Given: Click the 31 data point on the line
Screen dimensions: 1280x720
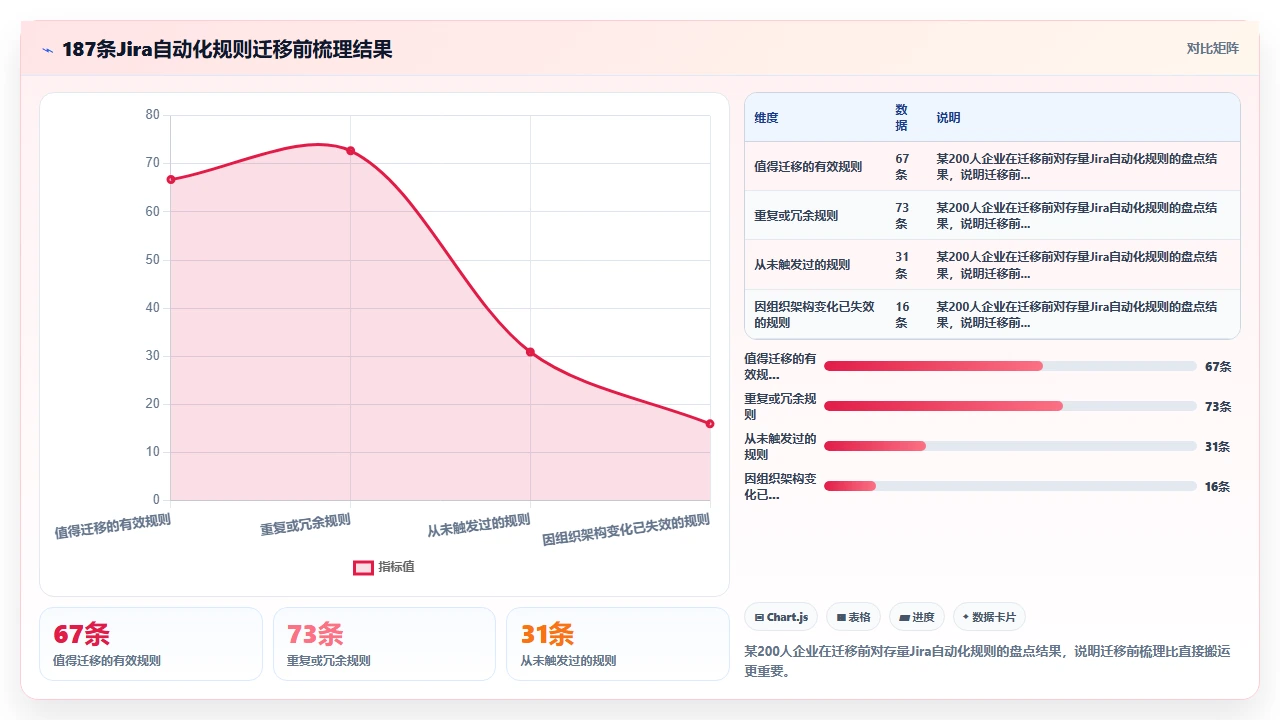Looking at the screenshot, I should 530,352.
